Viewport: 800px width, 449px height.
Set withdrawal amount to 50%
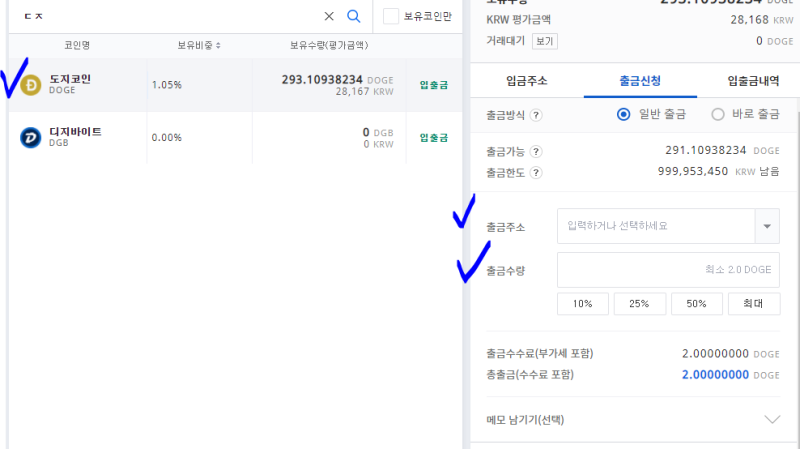tap(696, 304)
